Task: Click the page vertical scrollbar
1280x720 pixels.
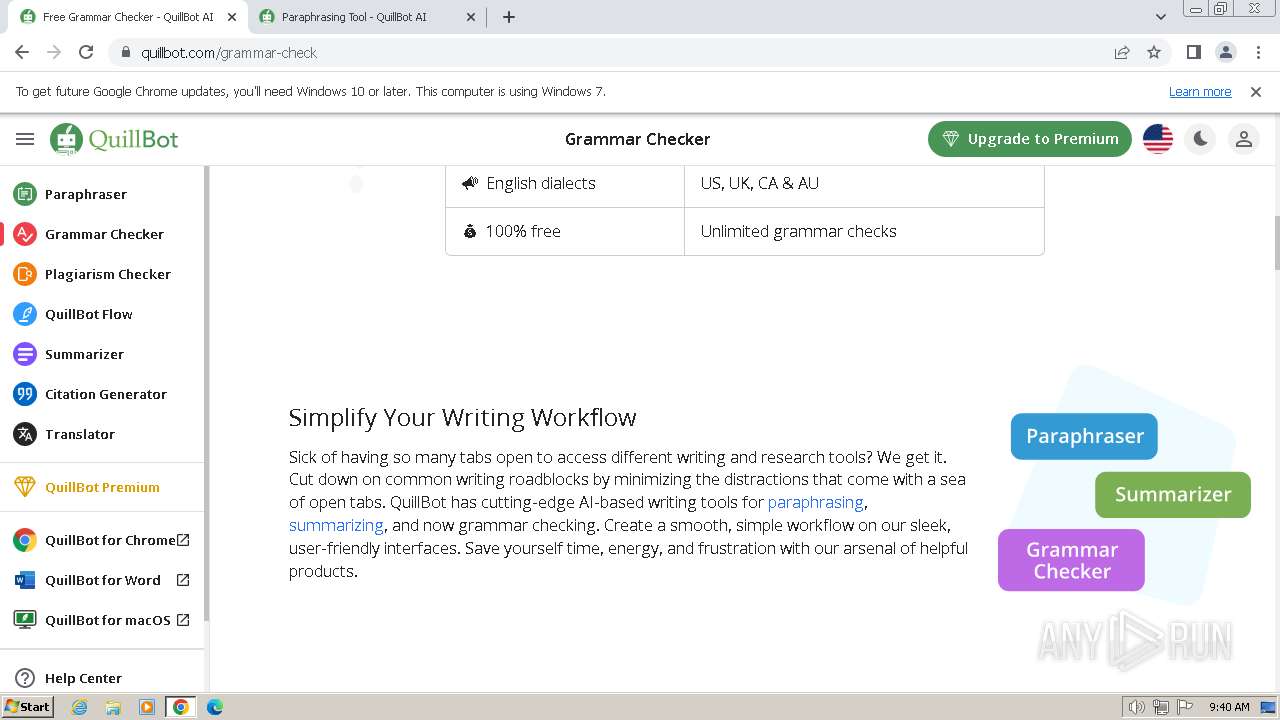Action: (x=1276, y=243)
